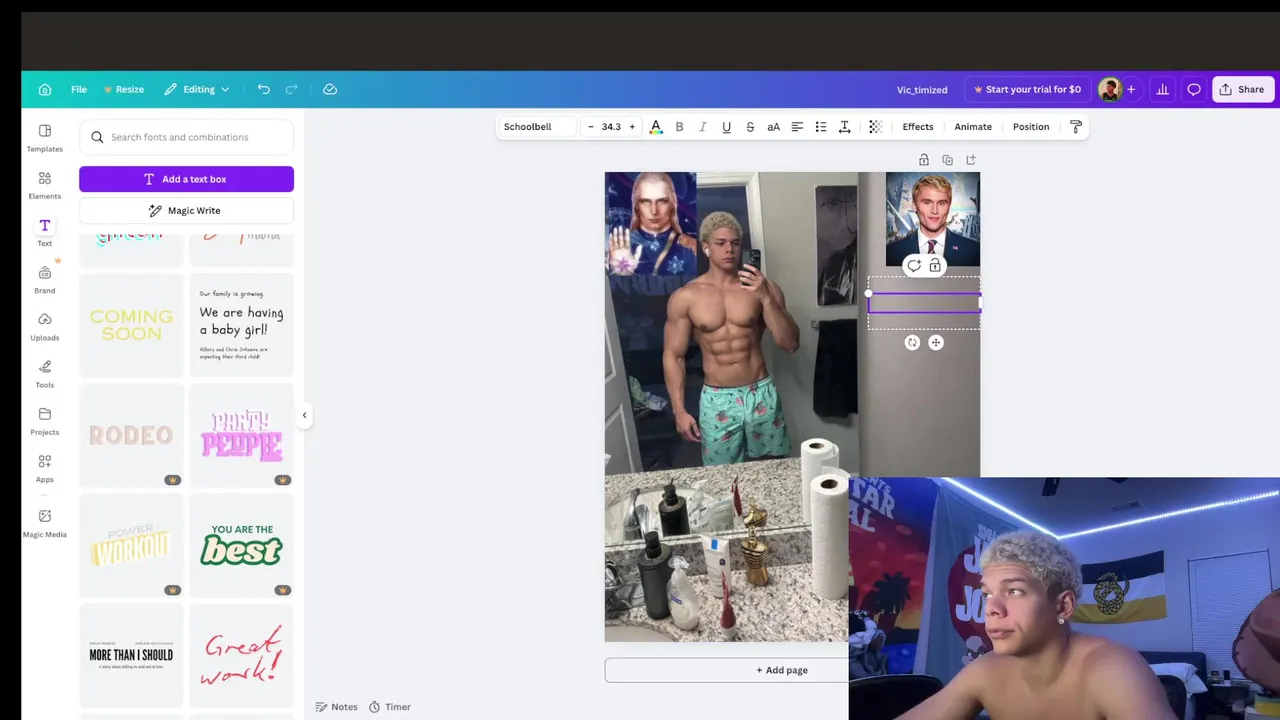Image resolution: width=1280 pixels, height=720 pixels.
Task: Decrease font size with minus
Action: 590,127
